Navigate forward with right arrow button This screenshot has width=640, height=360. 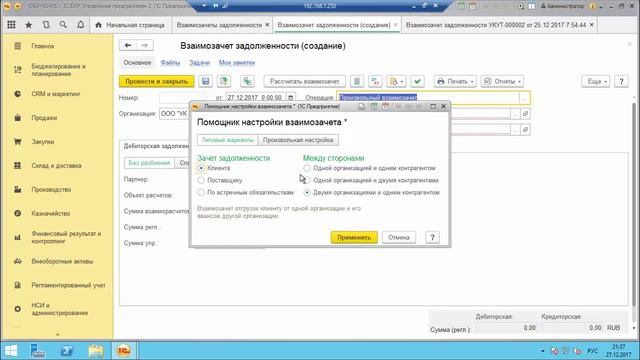144,45
